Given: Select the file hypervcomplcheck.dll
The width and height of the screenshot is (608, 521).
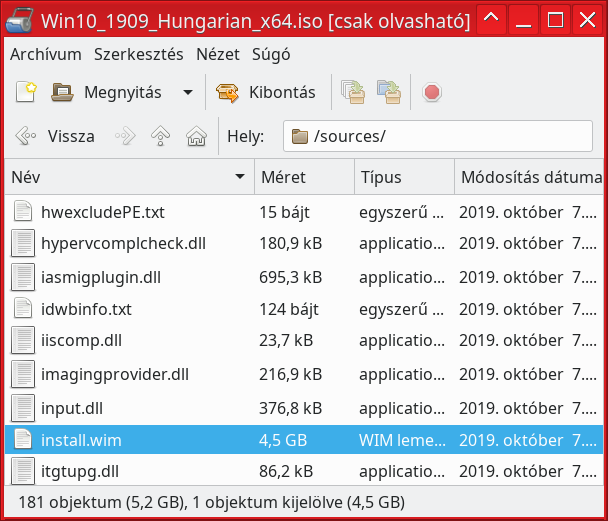Looking at the screenshot, I should tap(123, 243).
